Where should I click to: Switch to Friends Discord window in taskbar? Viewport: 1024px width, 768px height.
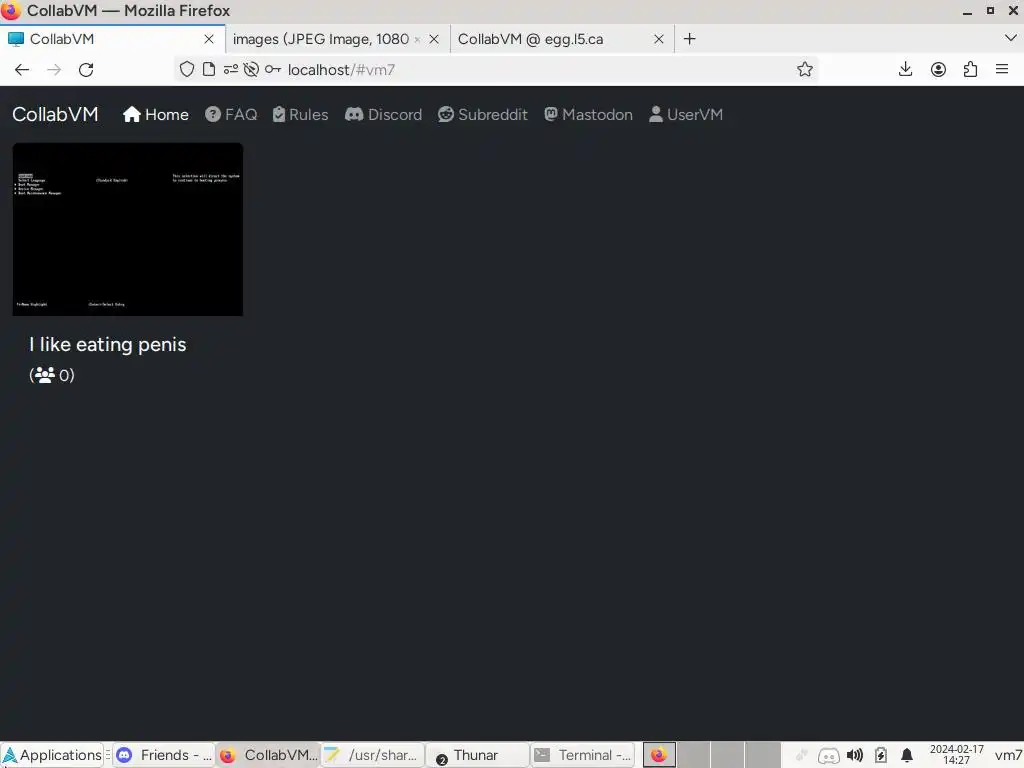(x=163, y=755)
